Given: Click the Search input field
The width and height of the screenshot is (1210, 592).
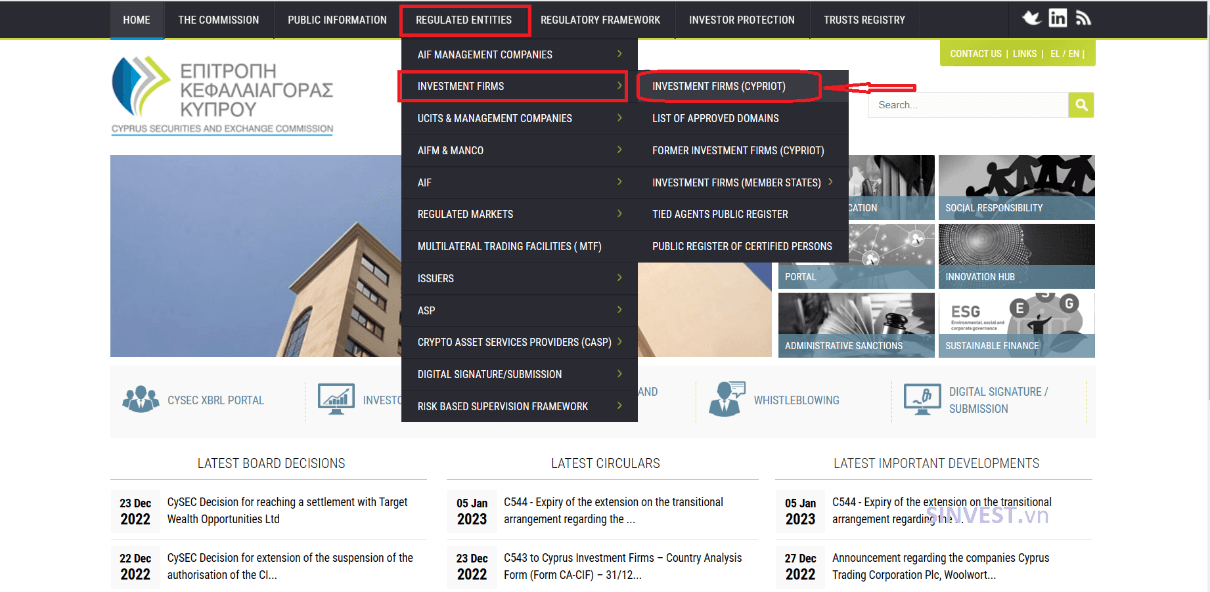Looking at the screenshot, I should [967, 105].
